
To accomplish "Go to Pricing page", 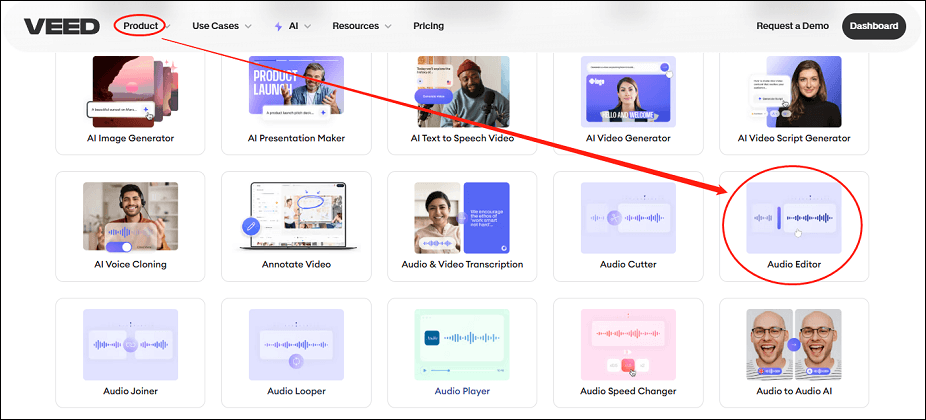I will pos(429,26).
